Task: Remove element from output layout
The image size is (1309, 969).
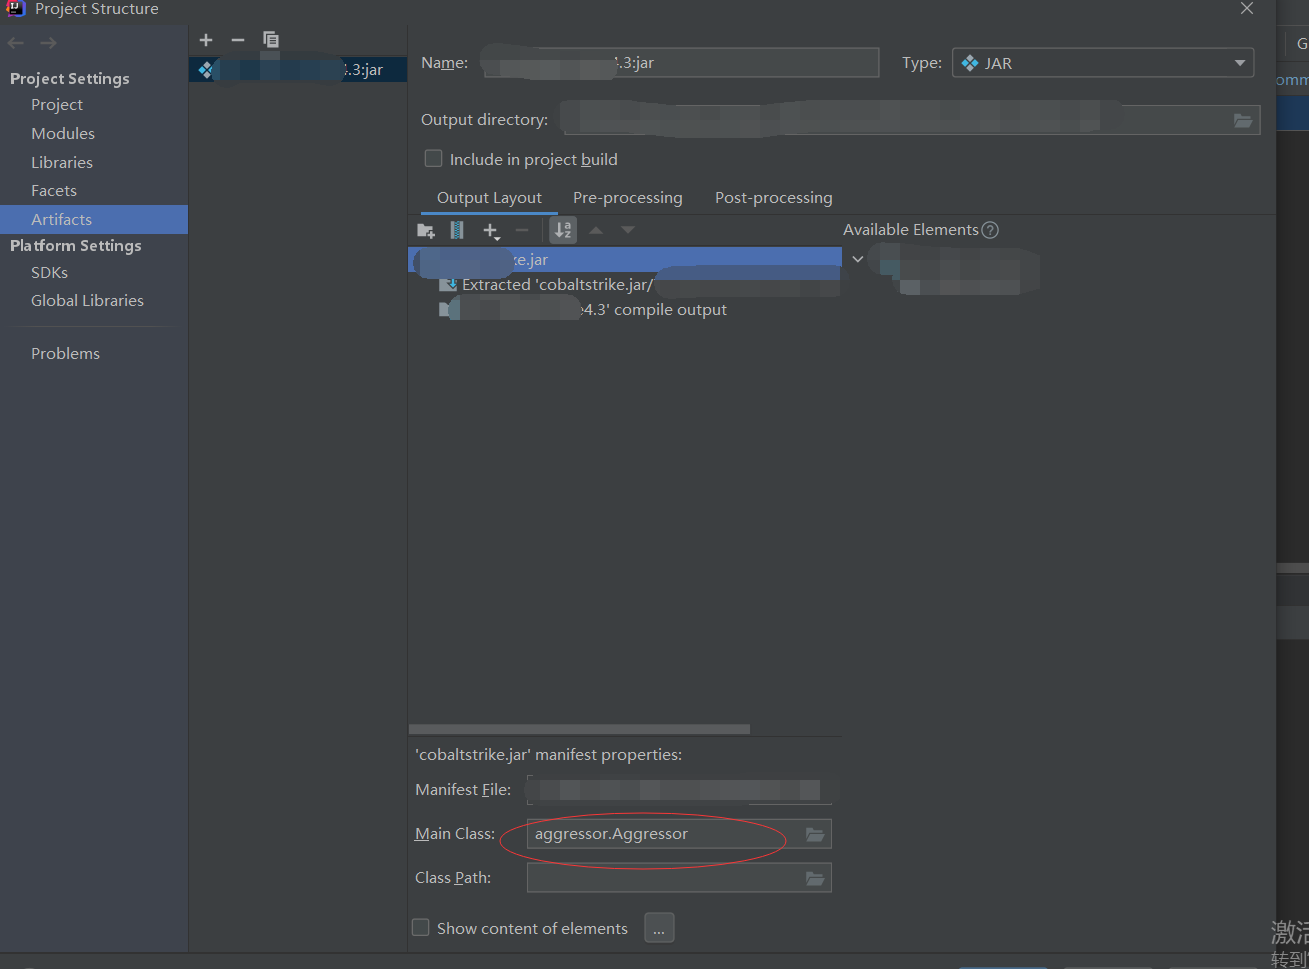Action: point(521,231)
